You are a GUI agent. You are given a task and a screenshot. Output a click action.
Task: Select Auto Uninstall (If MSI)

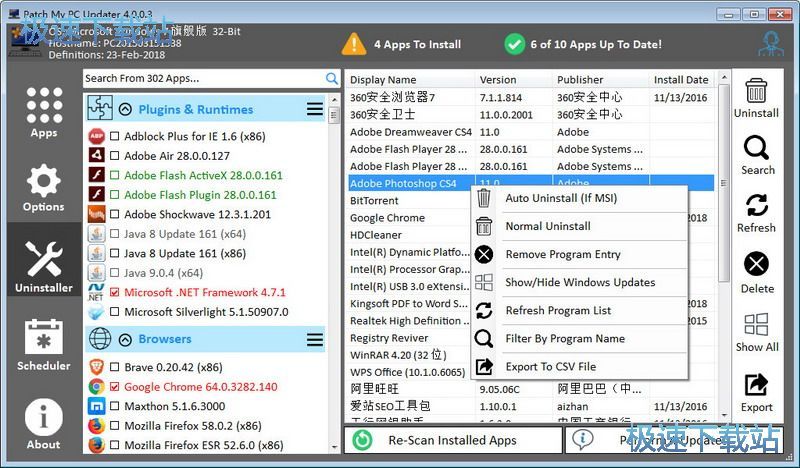tap(579, 198)
